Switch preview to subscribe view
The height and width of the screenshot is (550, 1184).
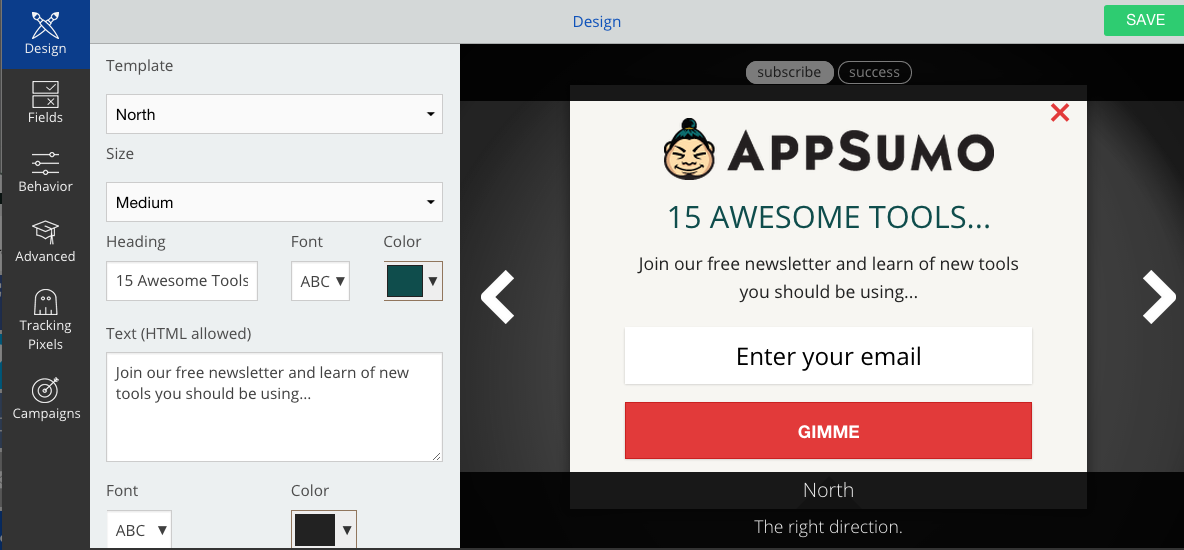point(789,73)
